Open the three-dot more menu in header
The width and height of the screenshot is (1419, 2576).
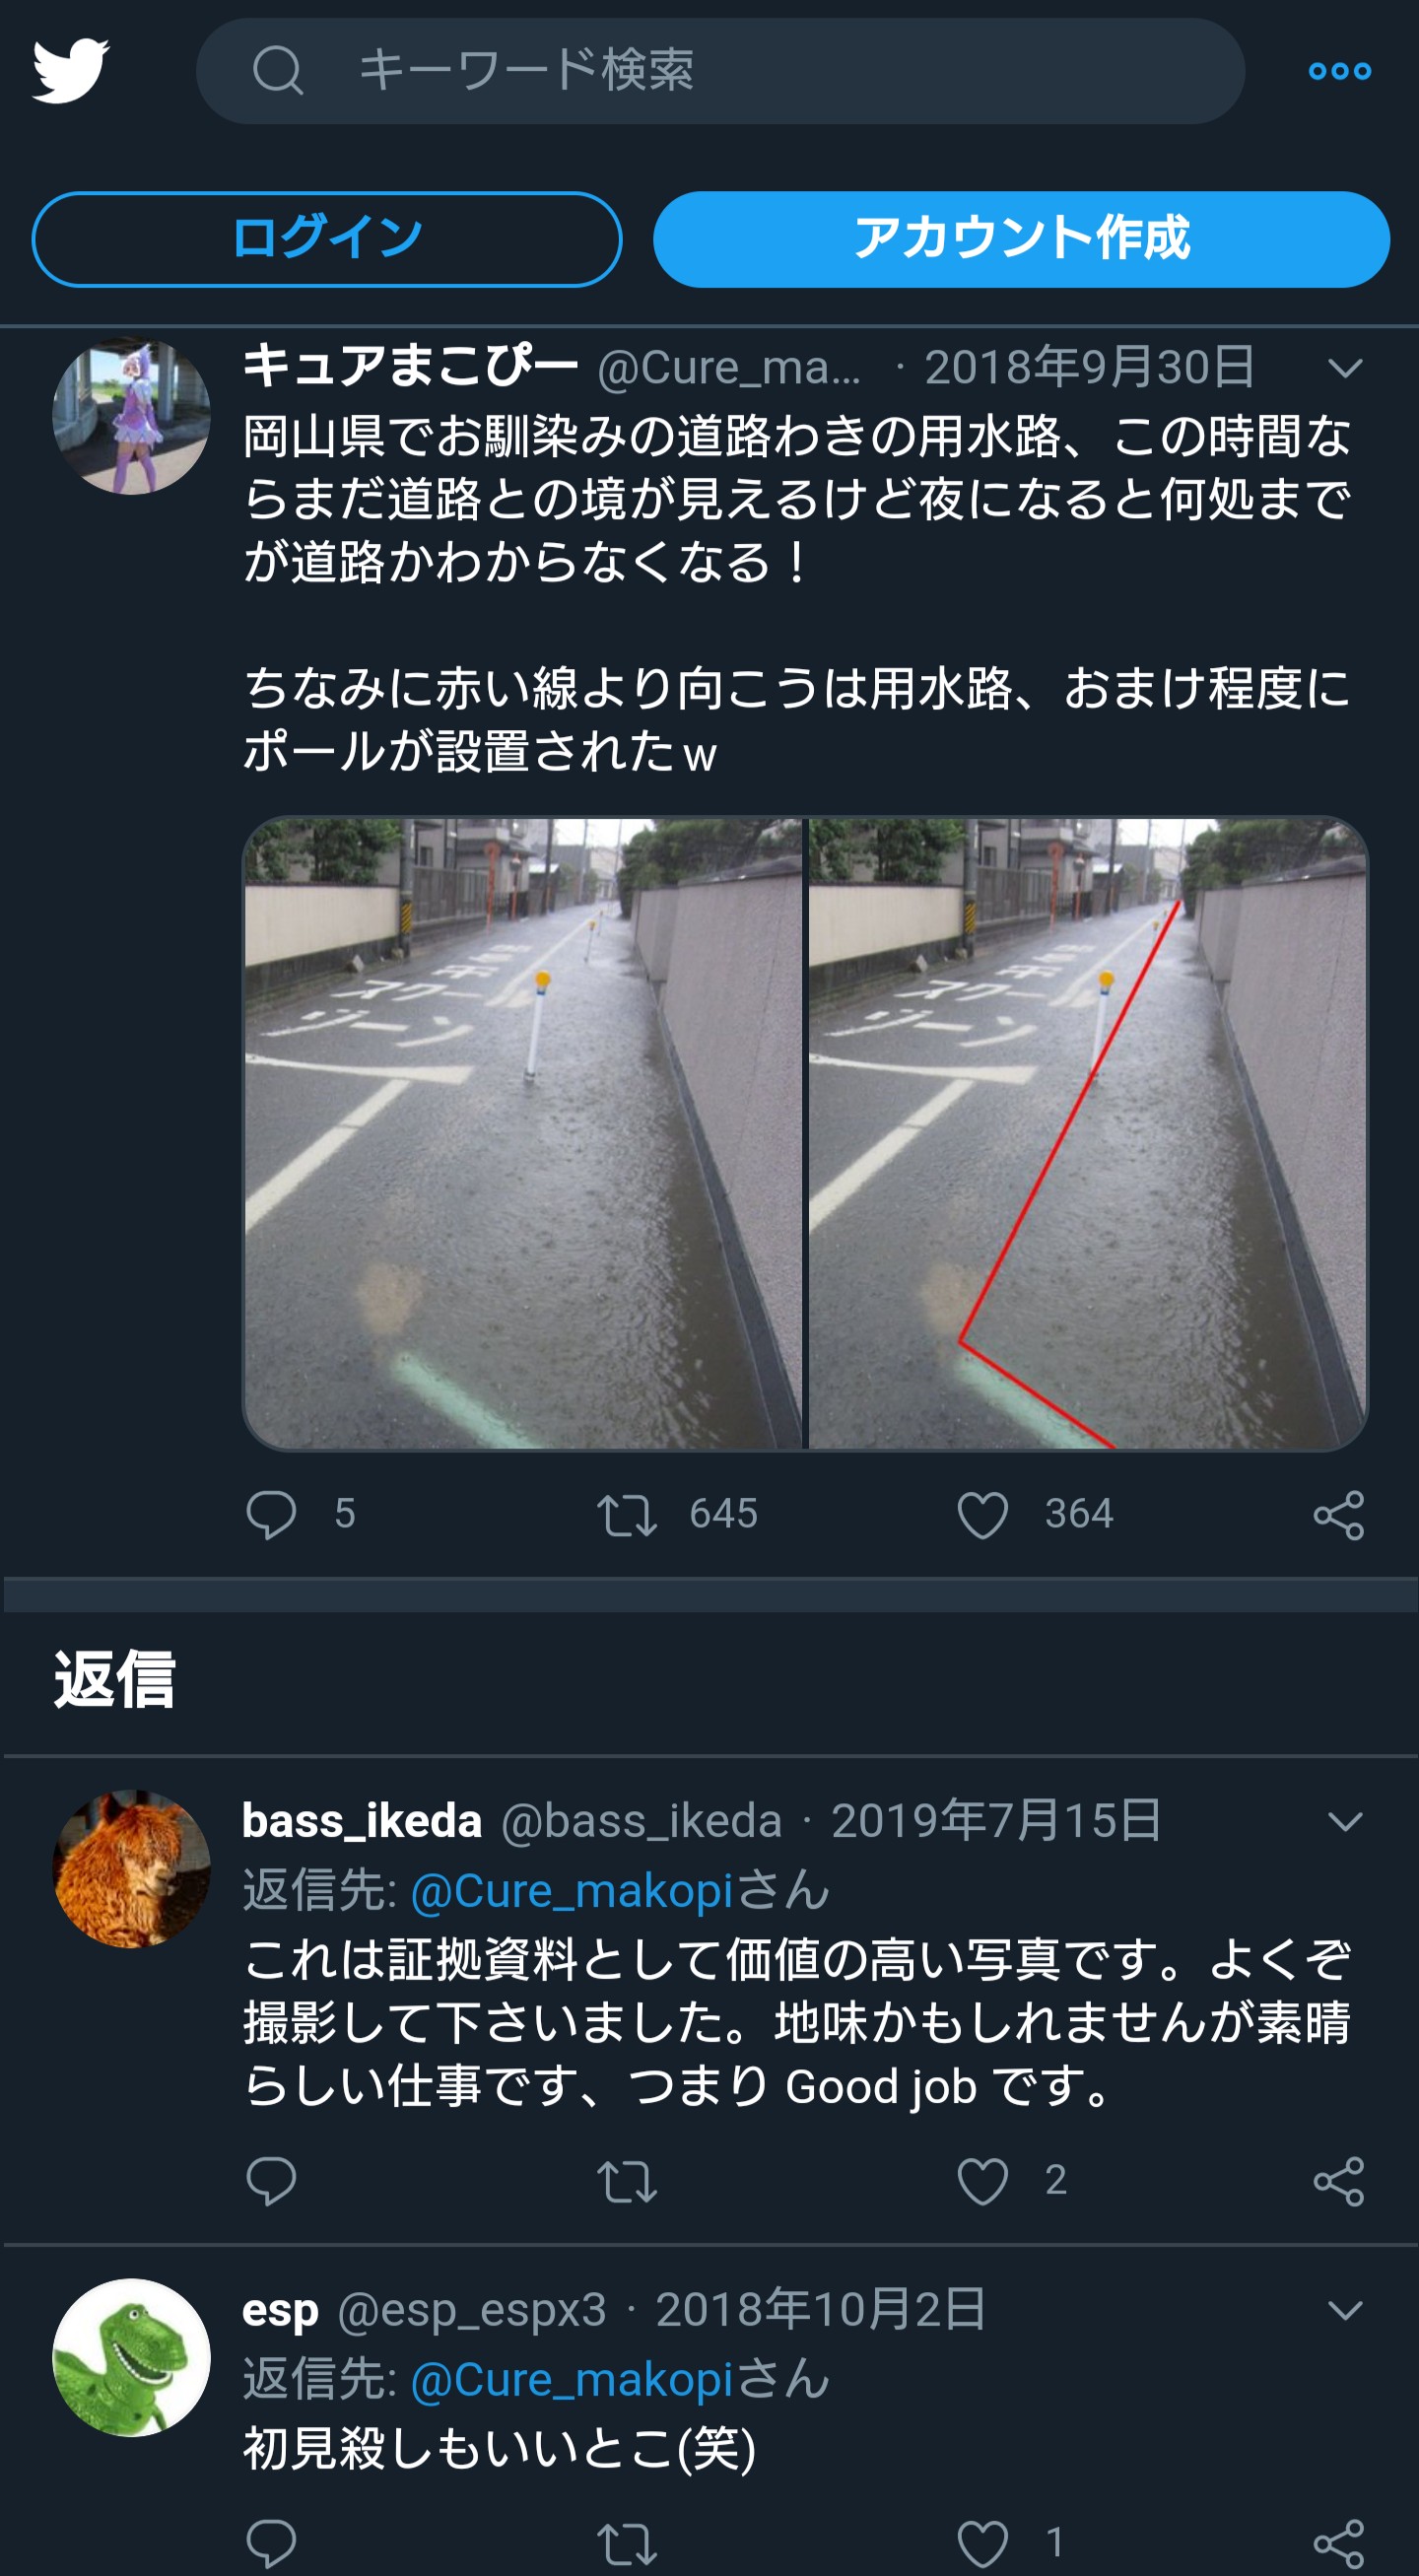[1339, 71]
